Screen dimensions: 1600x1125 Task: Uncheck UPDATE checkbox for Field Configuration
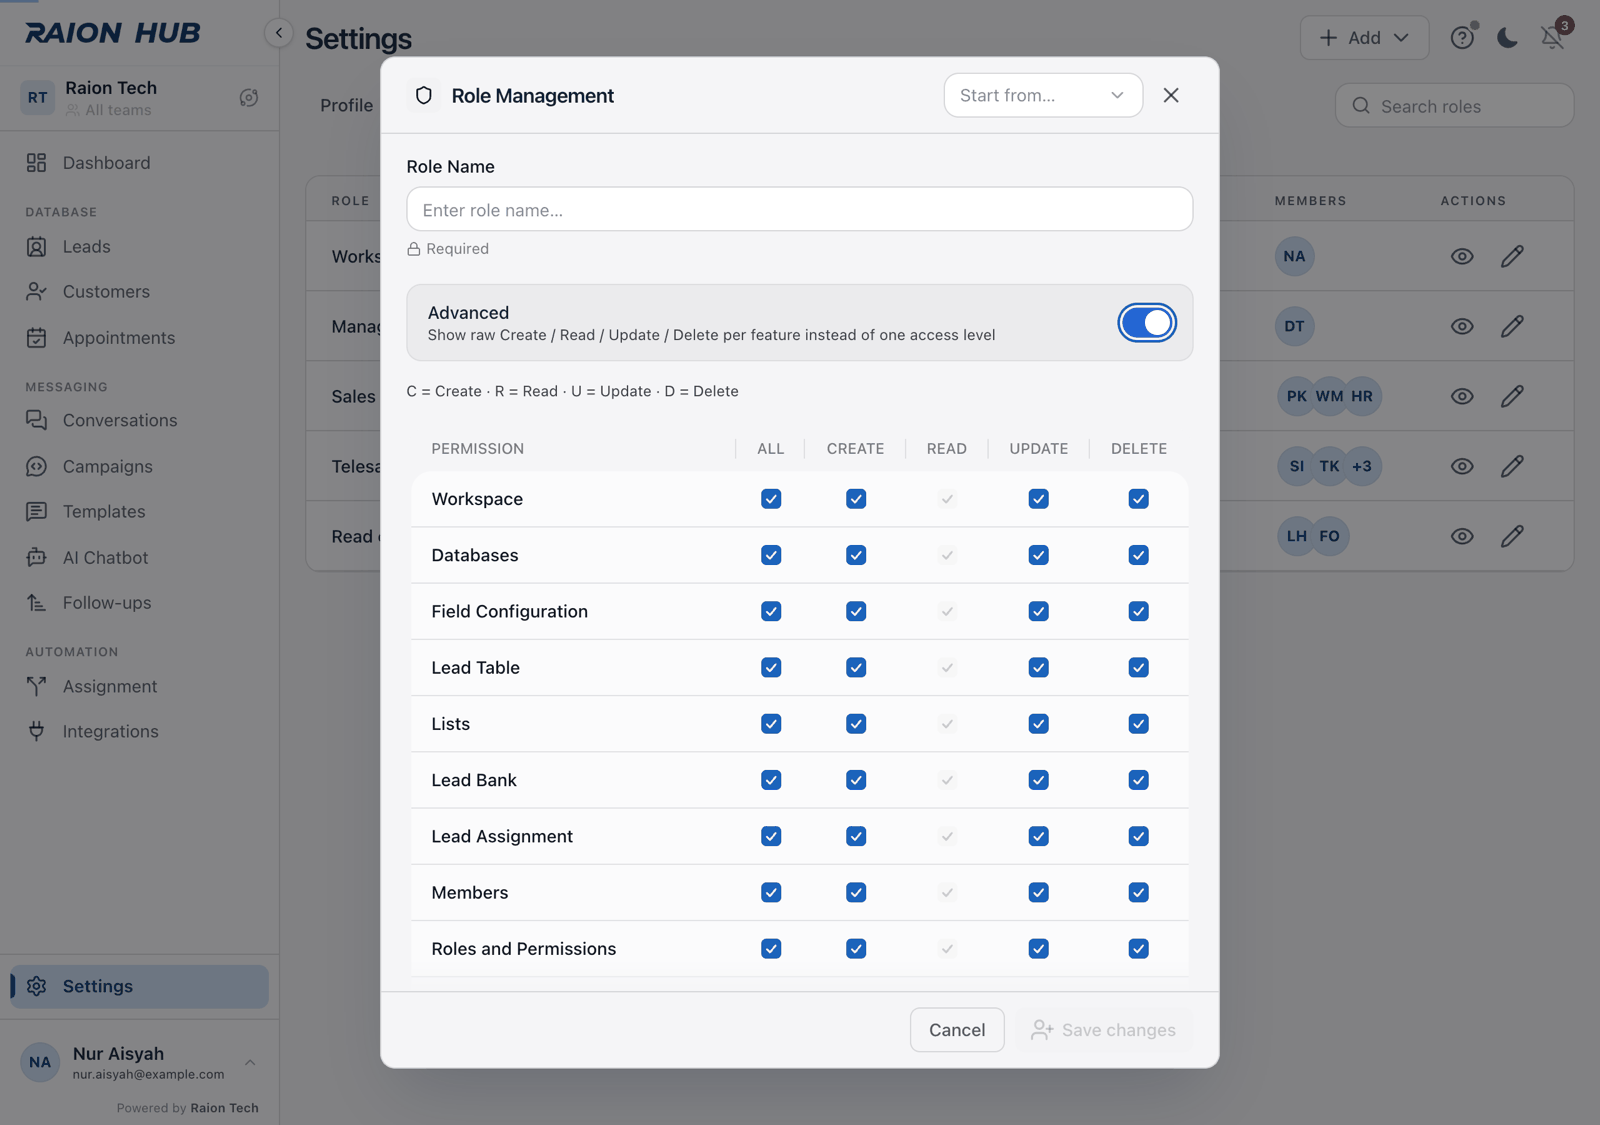[x=1038, y=611]
